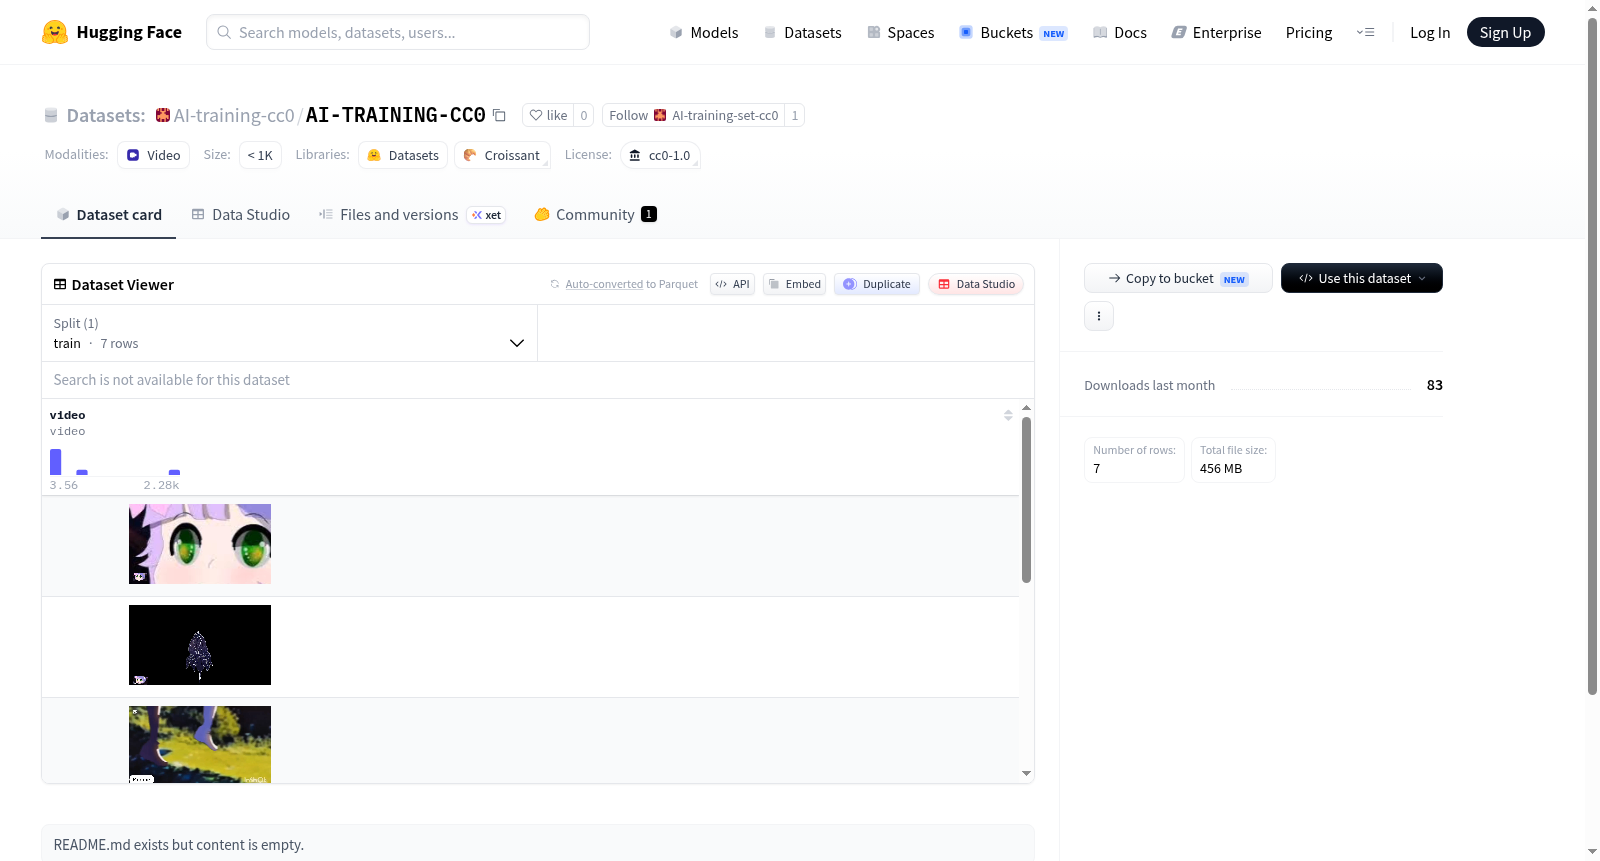Click the like count 0
Viewport: 1600px width, 861px height.
click(x=584, y=115)
